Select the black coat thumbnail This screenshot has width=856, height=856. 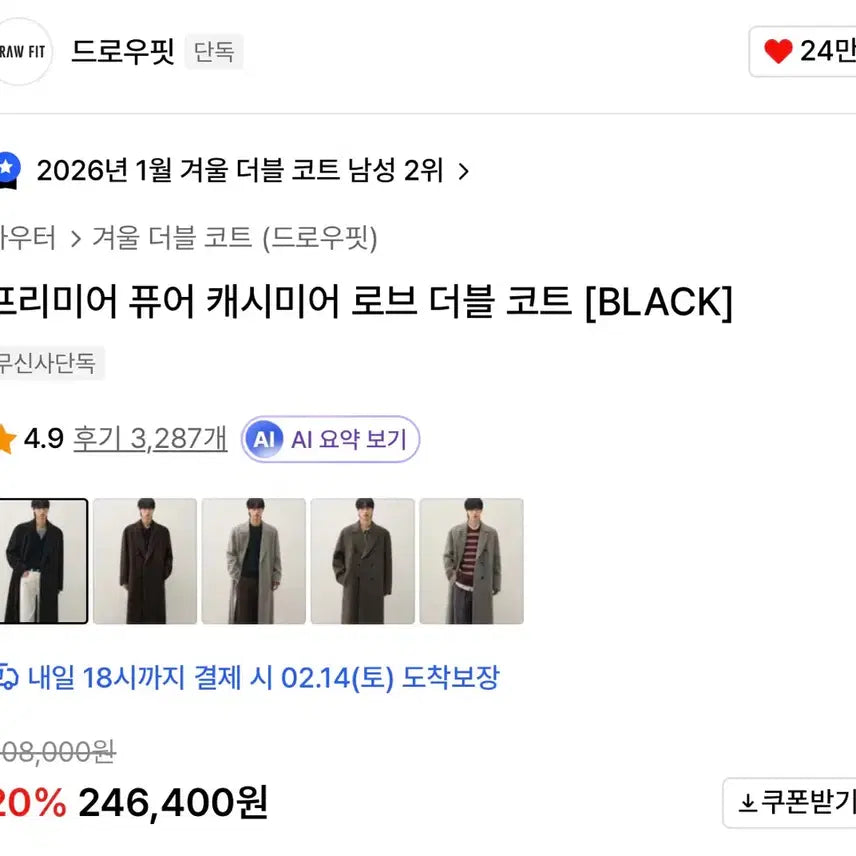pos(43,561)
